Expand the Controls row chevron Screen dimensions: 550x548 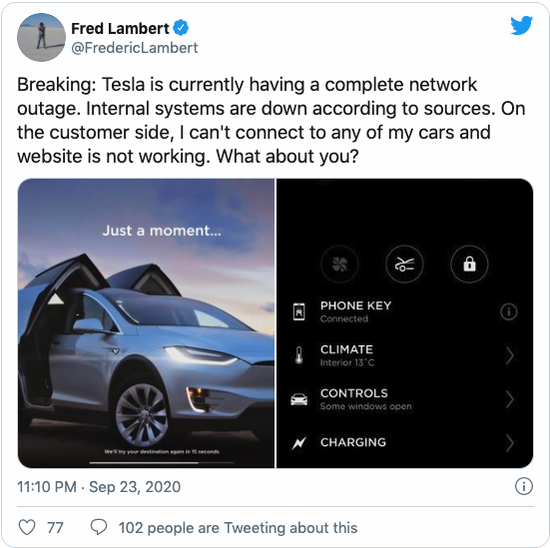pyautogui.click(x=510, y=399)
